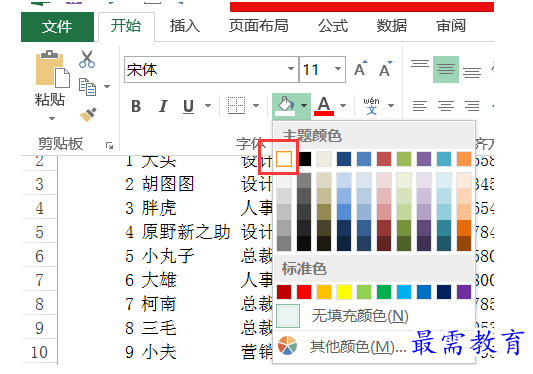This screenshot has height=374, width=533.
Task: Open Clipboard group dialog launcher
Action: click(x=109, y=146)
